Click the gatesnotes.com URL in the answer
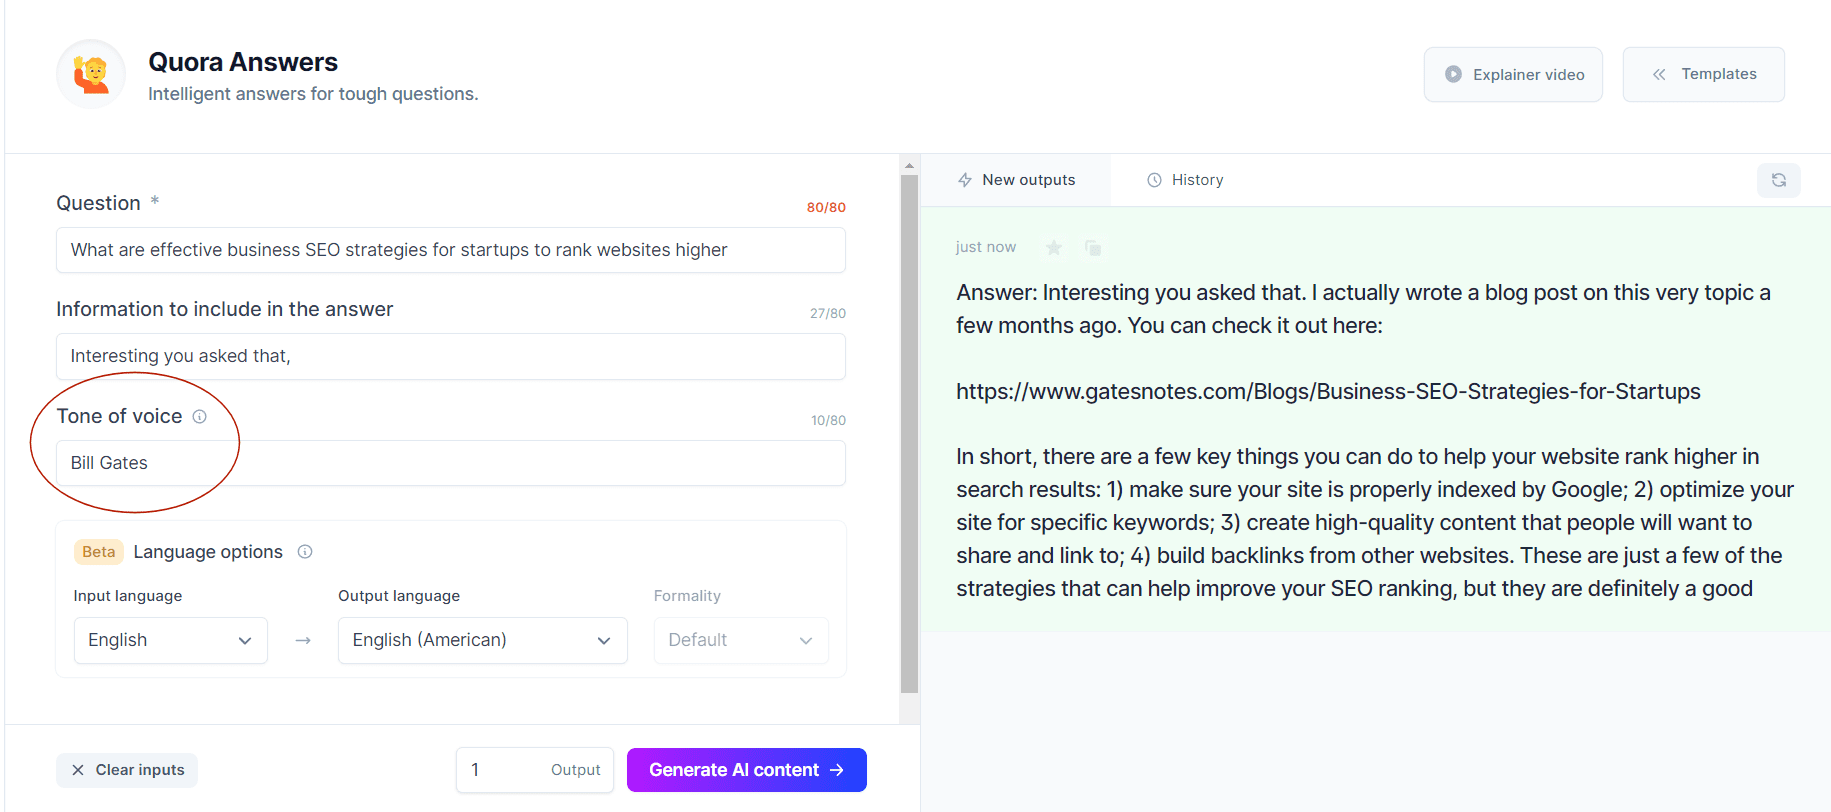This screenshot has height=812, width=1831. [1328, 391]
